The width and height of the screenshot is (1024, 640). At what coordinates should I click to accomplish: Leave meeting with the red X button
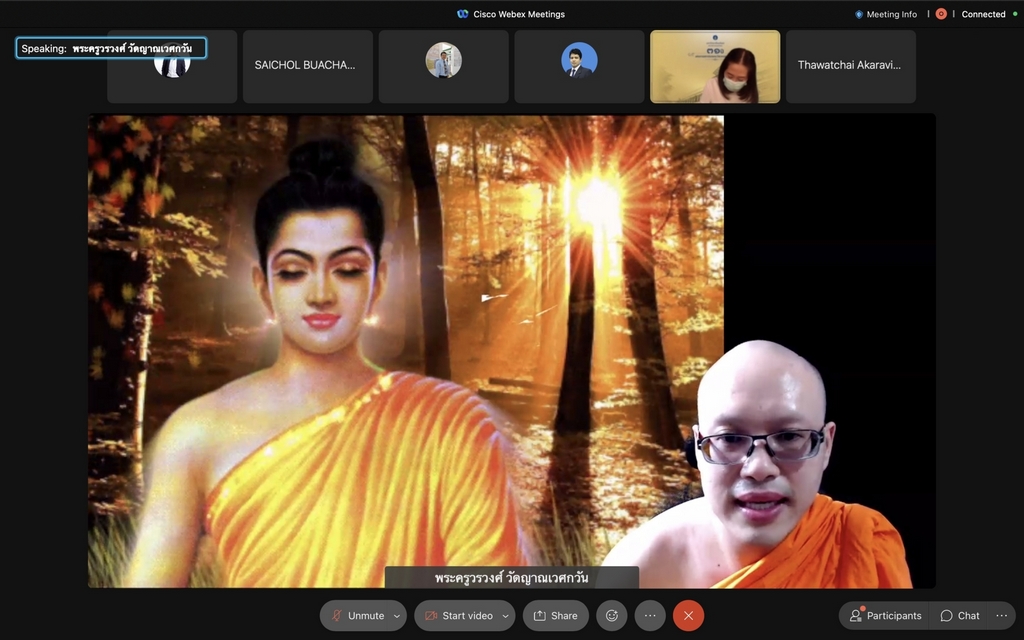pos(688,616)
